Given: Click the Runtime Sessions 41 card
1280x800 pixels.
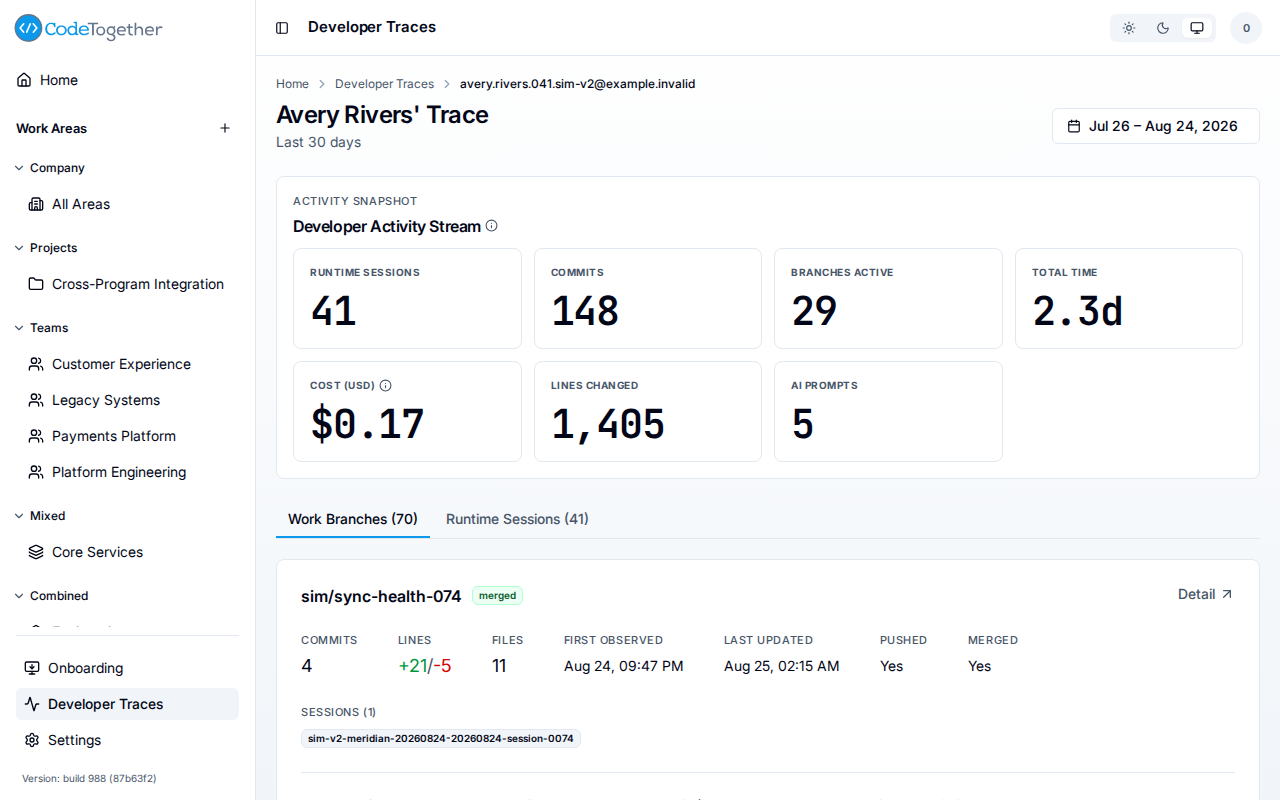Looking at the screenshot, I should [407, 298].
